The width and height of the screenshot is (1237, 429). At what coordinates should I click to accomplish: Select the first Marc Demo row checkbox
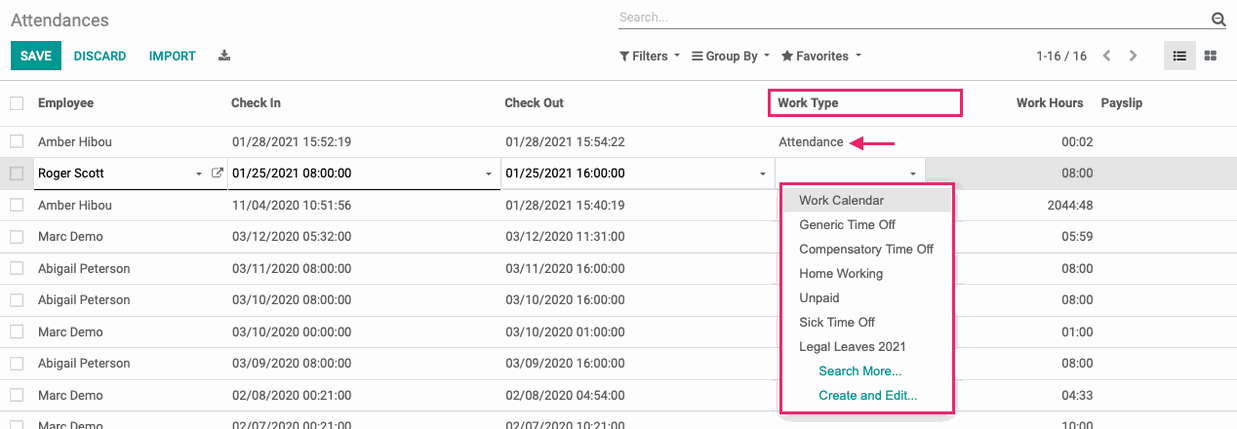[16, 237]
